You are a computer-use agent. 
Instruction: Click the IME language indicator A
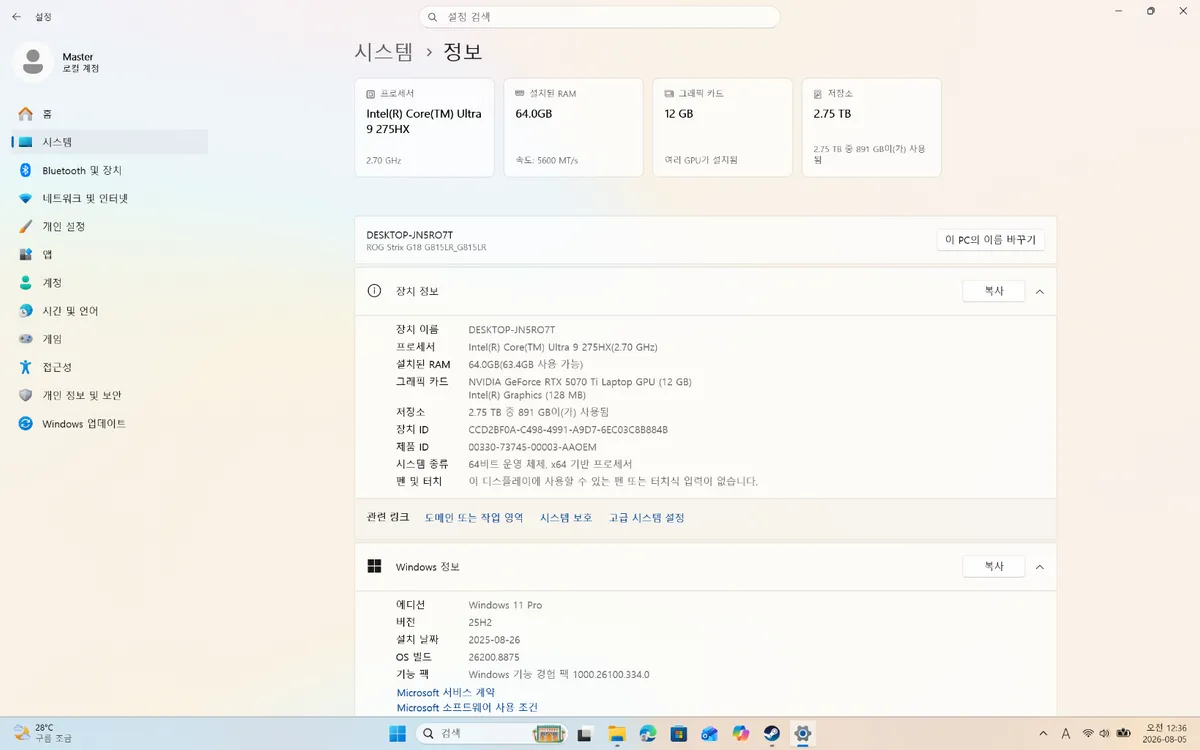pyautogui.click(x=1067, y=733)
